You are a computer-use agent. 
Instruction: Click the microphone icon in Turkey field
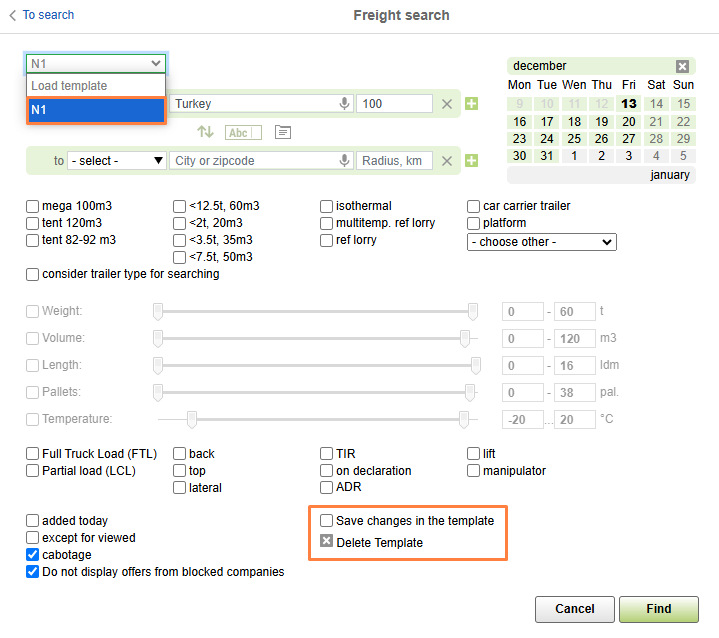tap(345, 104)
